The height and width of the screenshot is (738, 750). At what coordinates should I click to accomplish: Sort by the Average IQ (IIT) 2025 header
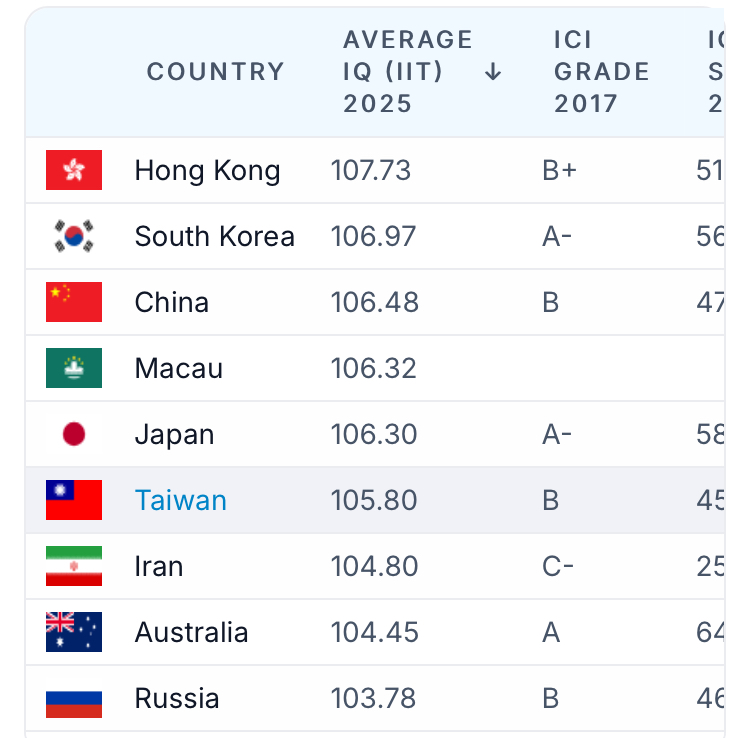(x=408, y=72)
